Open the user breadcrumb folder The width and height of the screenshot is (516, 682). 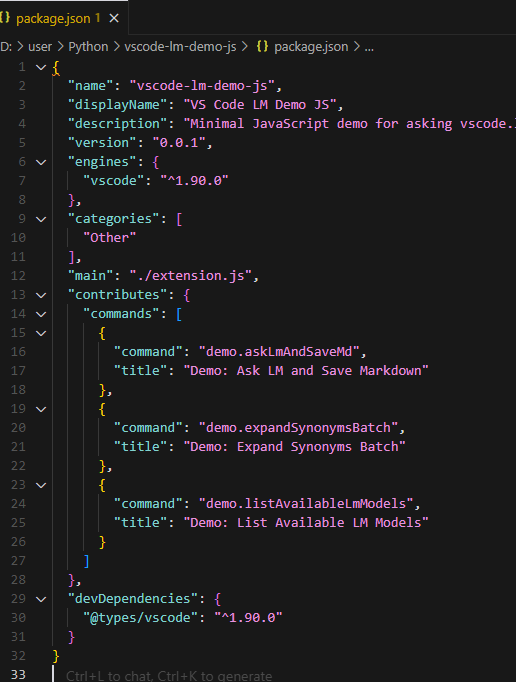(x=40, y=47)
